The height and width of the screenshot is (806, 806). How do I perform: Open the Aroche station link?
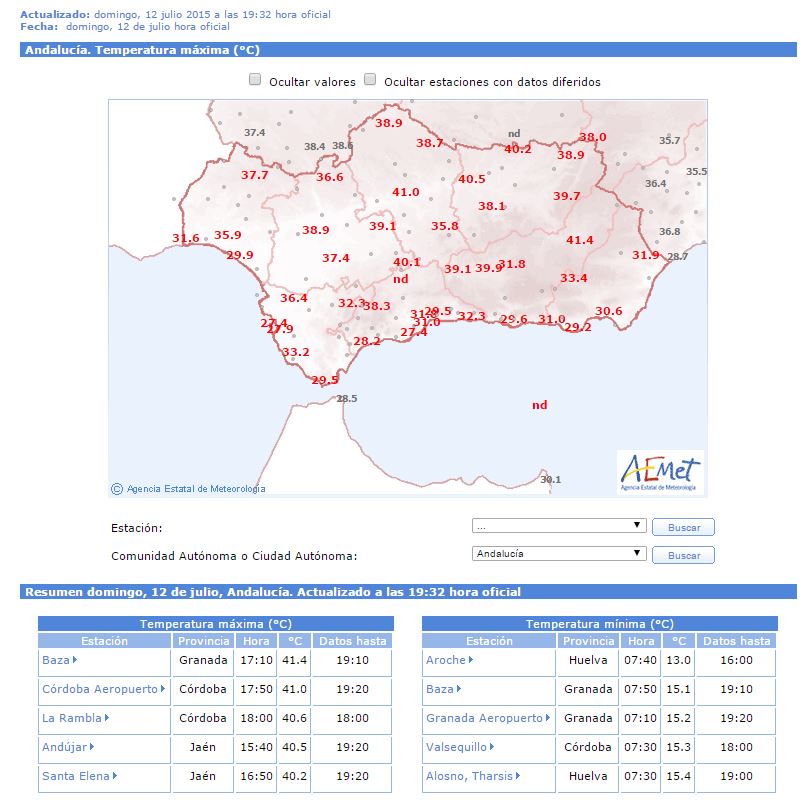(x=449, y=660)
